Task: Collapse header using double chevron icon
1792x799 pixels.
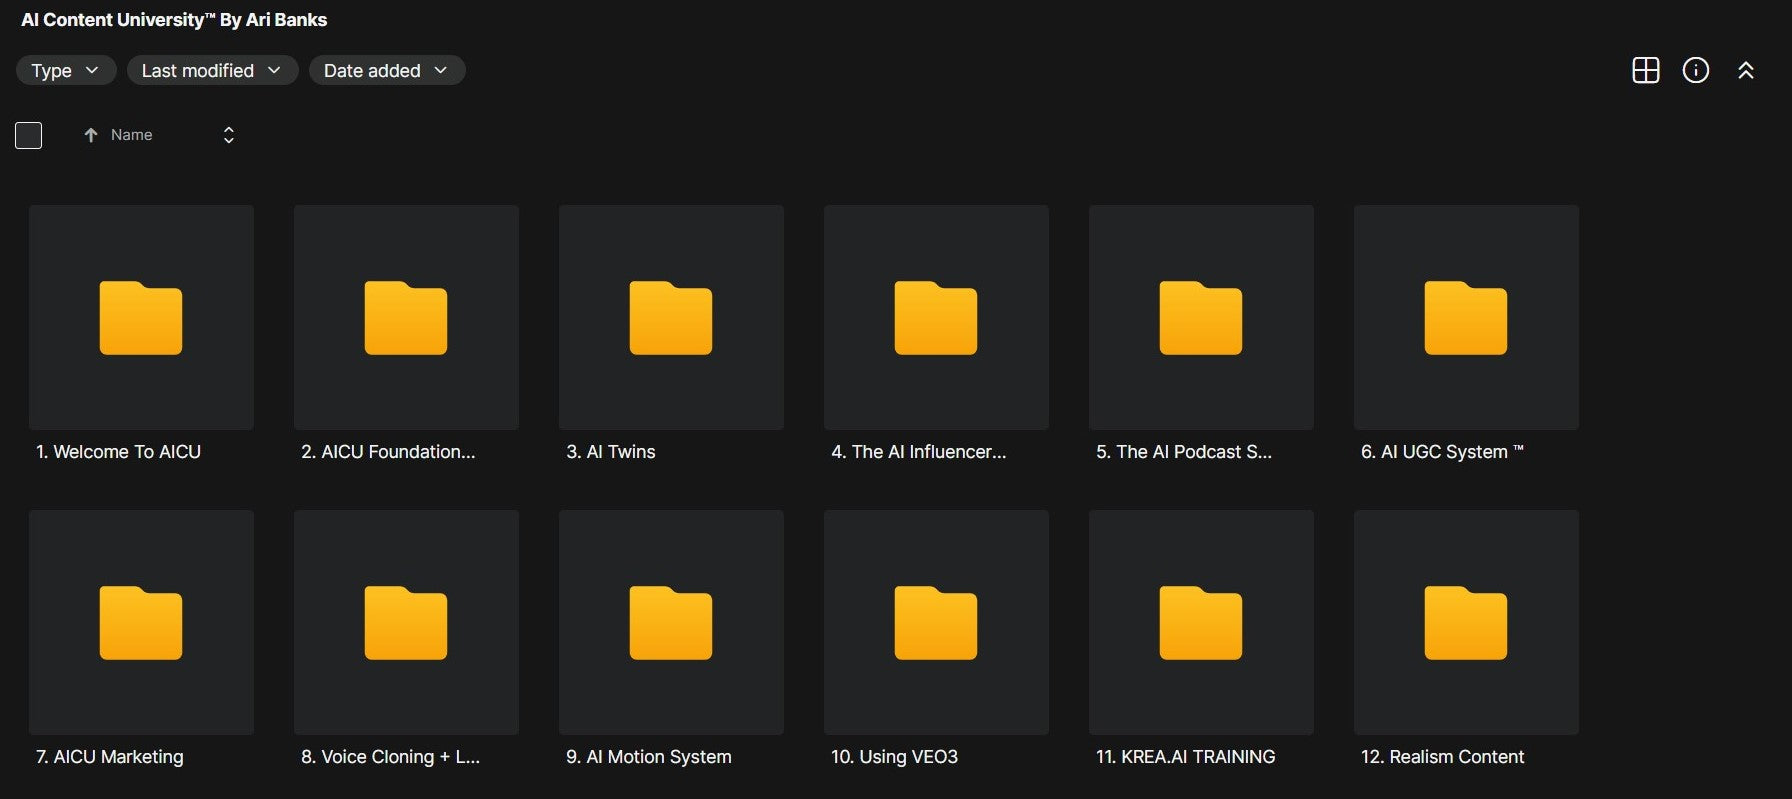Action: pyautogui.click(x=1746, y=70)
